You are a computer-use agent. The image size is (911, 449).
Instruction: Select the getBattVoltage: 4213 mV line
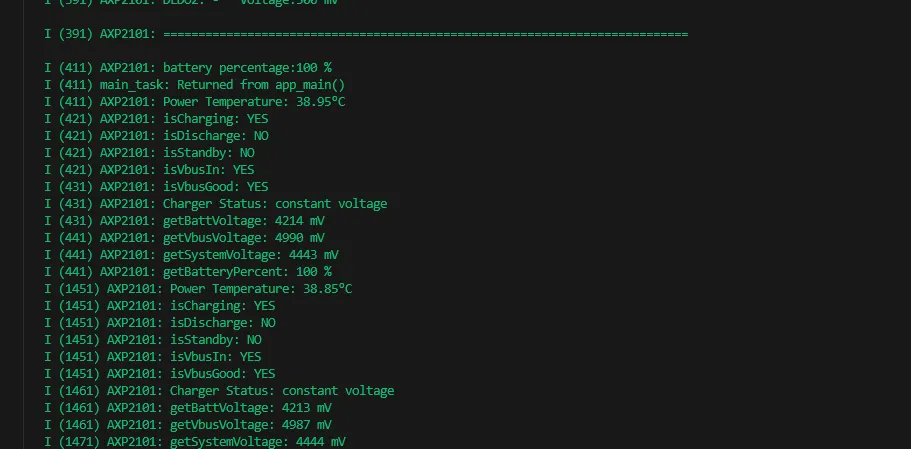click(188, 408)
